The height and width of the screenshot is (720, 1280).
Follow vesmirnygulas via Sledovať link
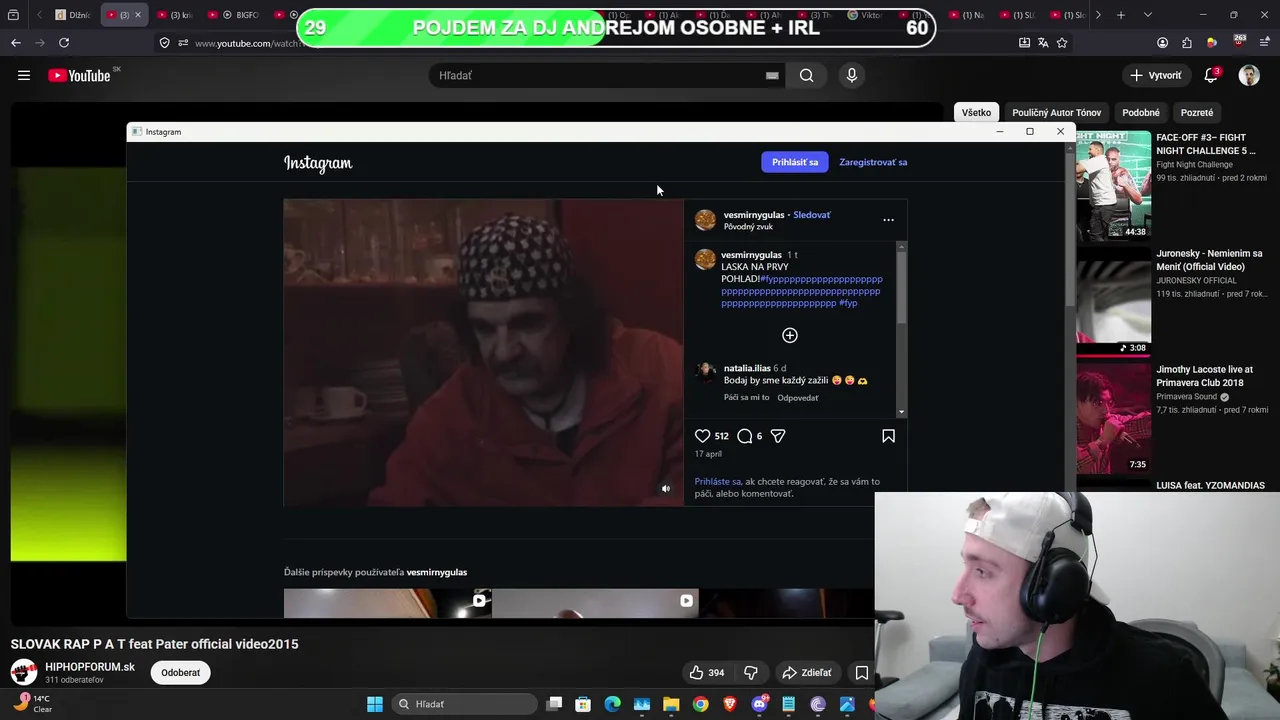coord(811,215)
